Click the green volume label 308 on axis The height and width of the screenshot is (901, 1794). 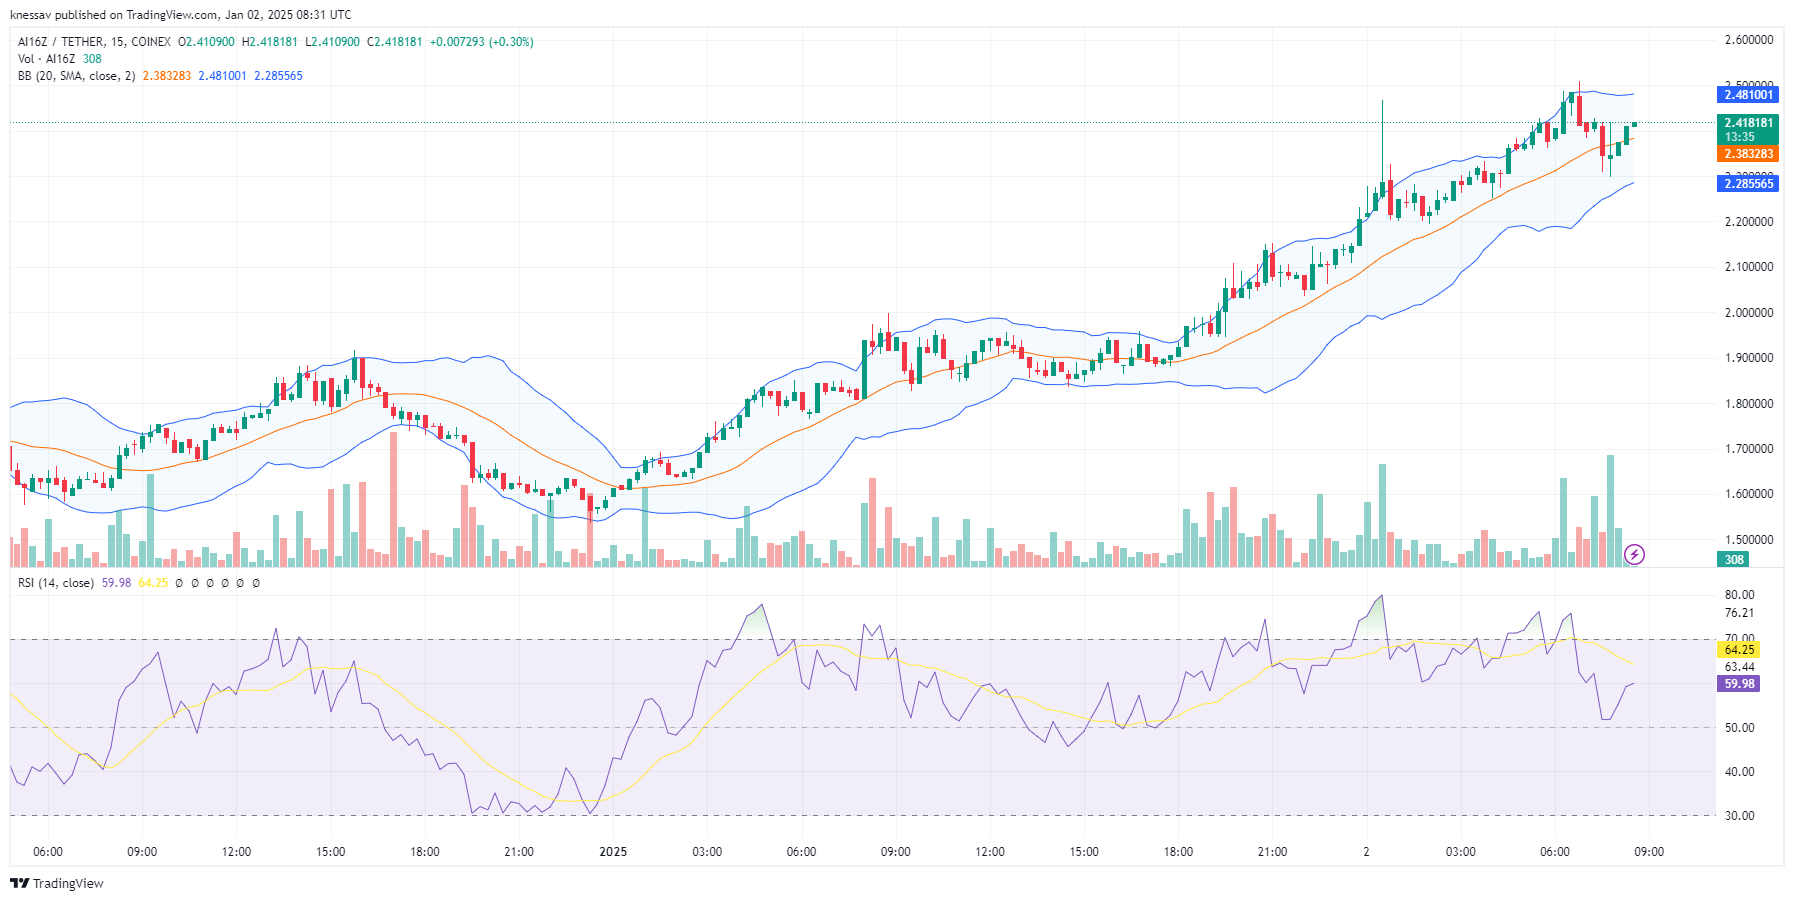[1734, 560]
